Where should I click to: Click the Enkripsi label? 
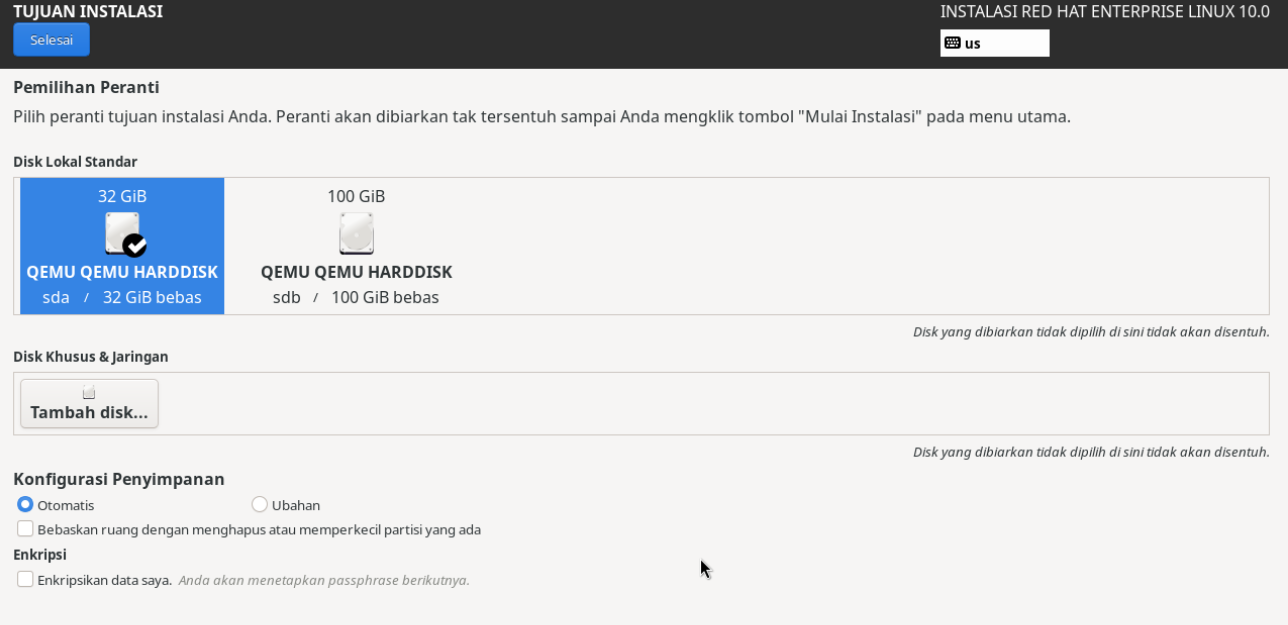(x=40, y=555)
